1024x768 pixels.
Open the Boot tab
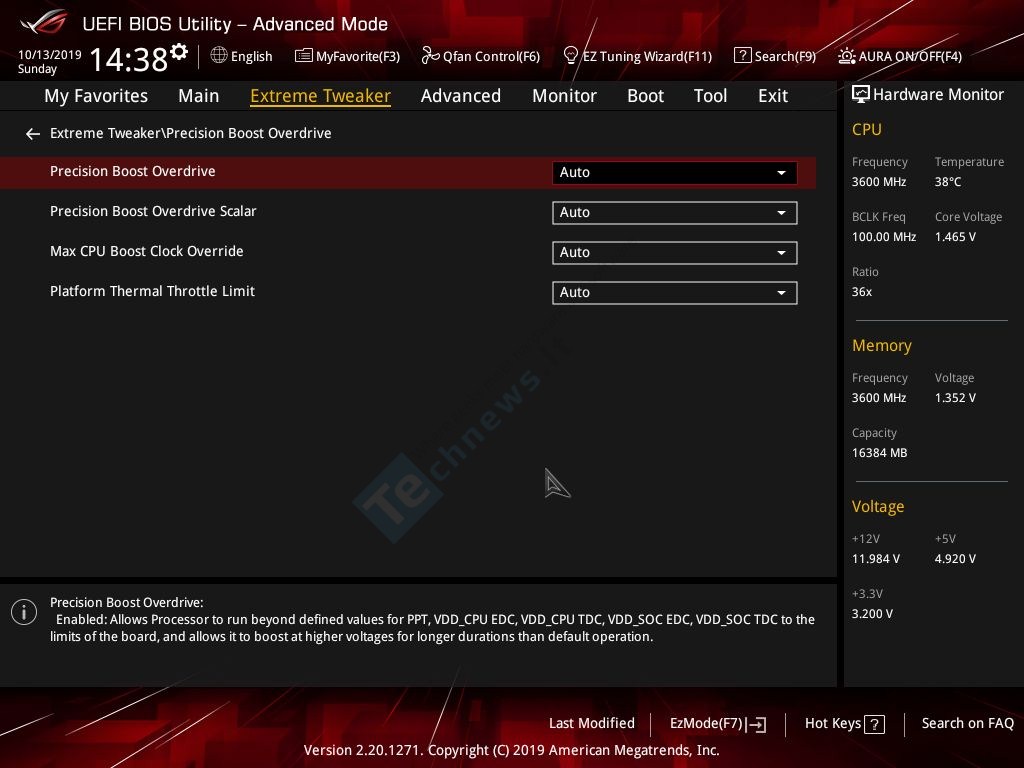[645, 96]
